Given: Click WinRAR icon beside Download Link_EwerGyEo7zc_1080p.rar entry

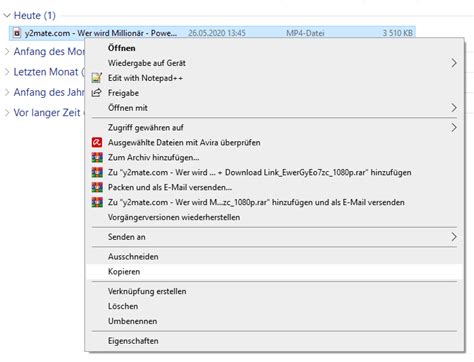Looking at the screenshot, I should pos(97,173).
